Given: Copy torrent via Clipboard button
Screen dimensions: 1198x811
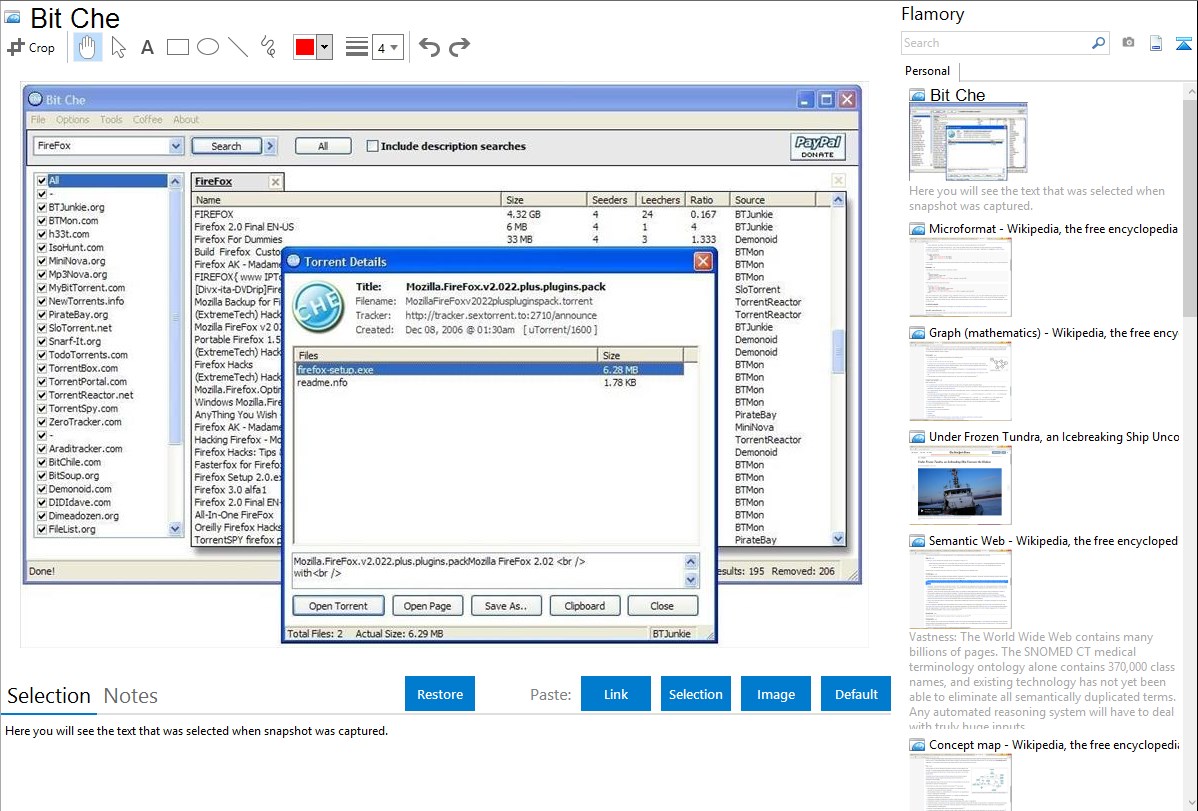Looking at the screenshot, I should pos(584,606).
